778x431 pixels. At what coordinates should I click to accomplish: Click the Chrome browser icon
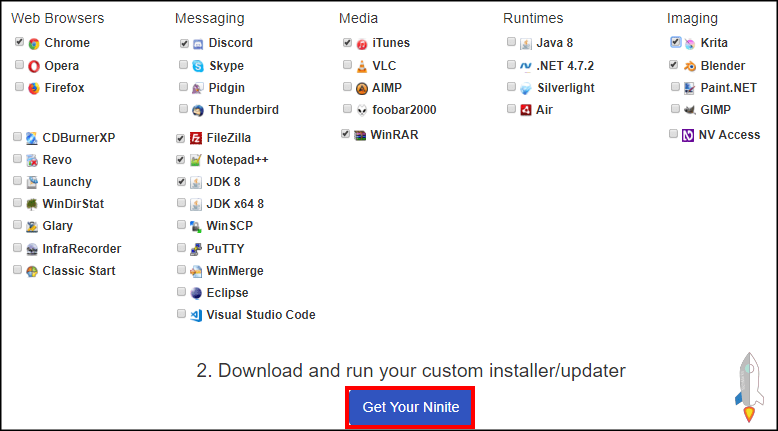34,43
